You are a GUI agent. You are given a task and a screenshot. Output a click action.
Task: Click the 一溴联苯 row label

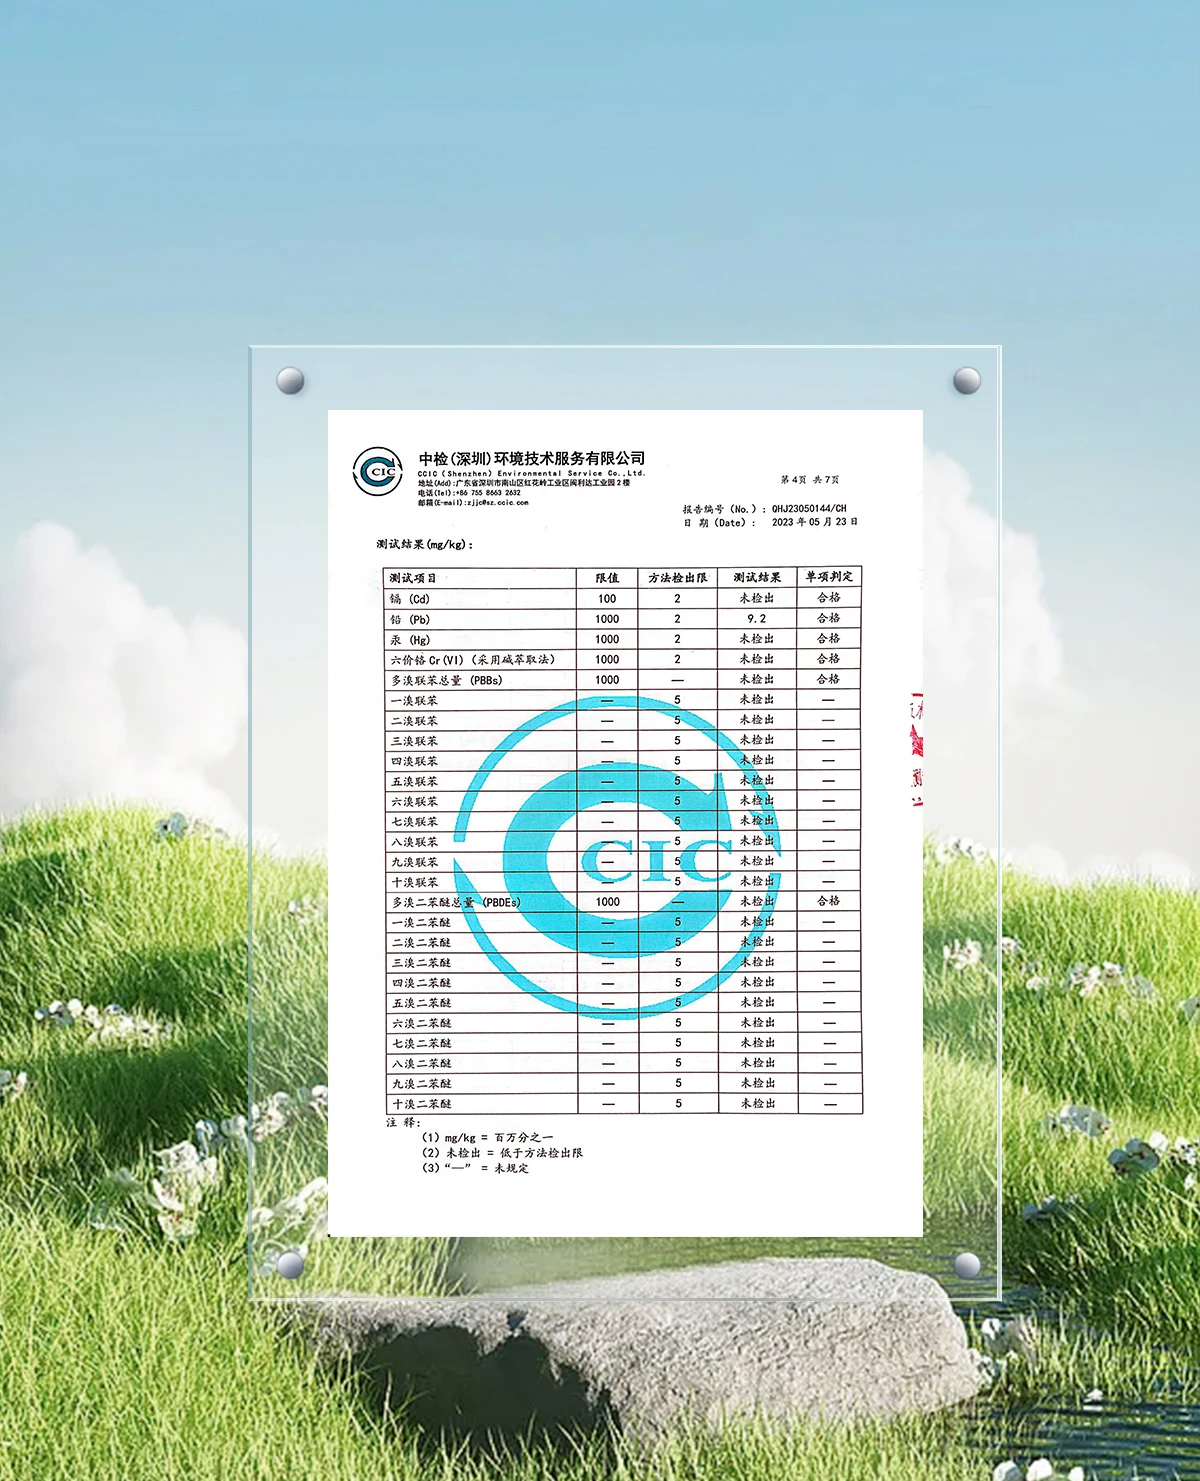(x=414, y=700)
